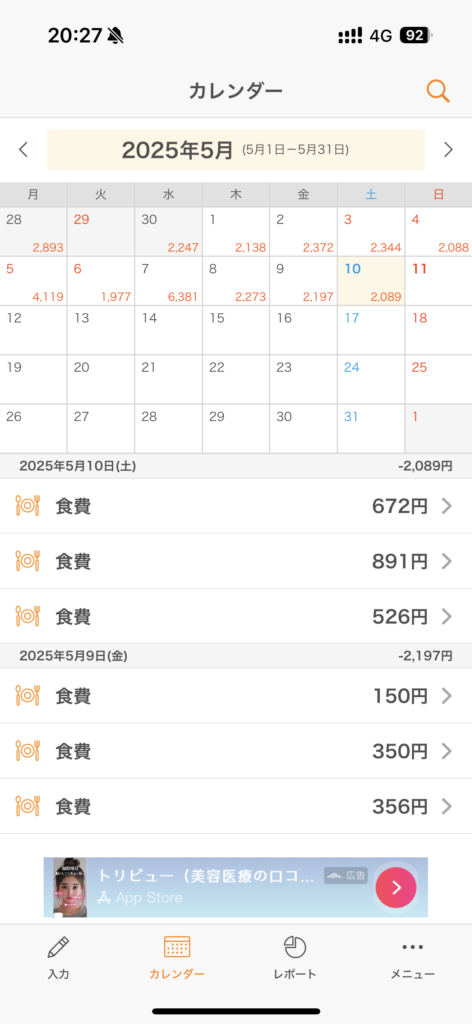The height and width of the screenshot is (1024, 472).
Task: Expand the 526円 食費 entry chevron
Action: [447, 616]
